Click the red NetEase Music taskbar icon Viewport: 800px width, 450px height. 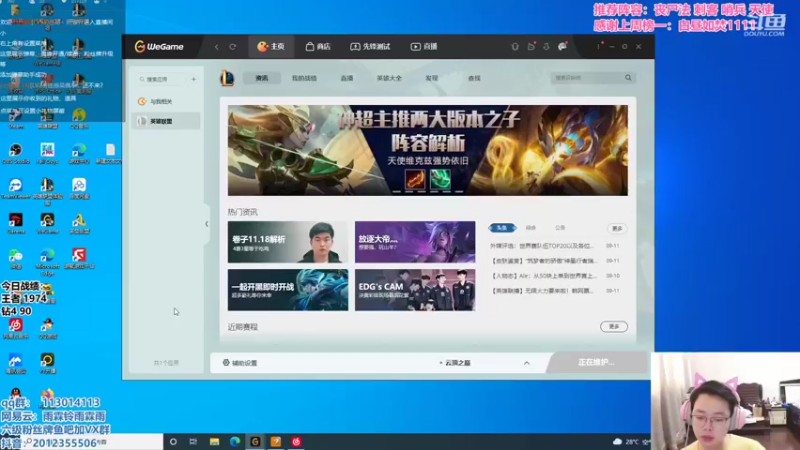coord(296,442)
